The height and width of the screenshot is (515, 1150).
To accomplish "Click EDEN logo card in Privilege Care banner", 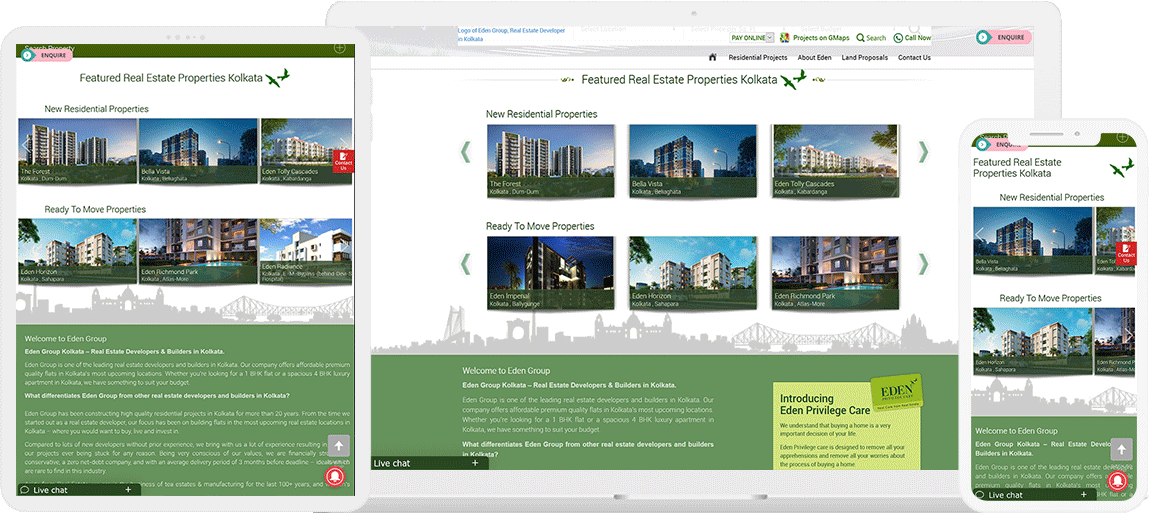I will pyautogui.click(x=896, y=394).
